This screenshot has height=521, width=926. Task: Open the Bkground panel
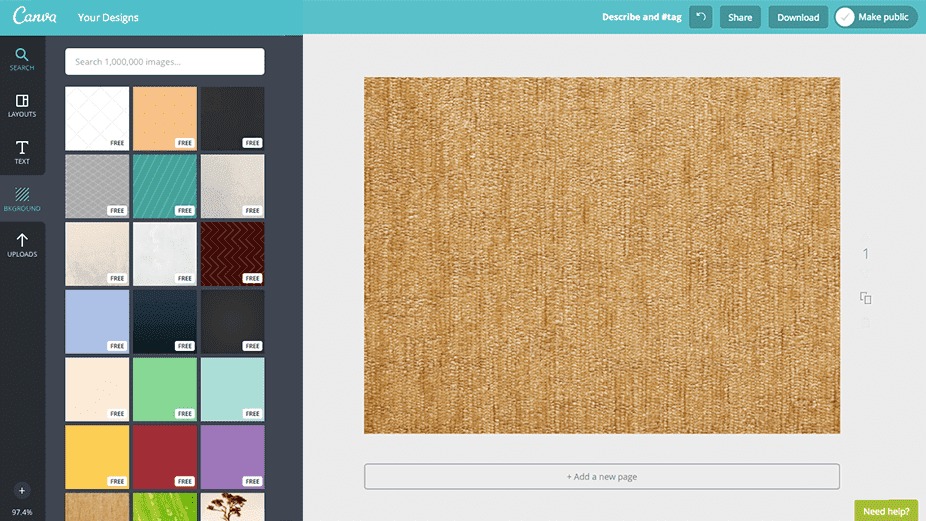pos(22,199)
